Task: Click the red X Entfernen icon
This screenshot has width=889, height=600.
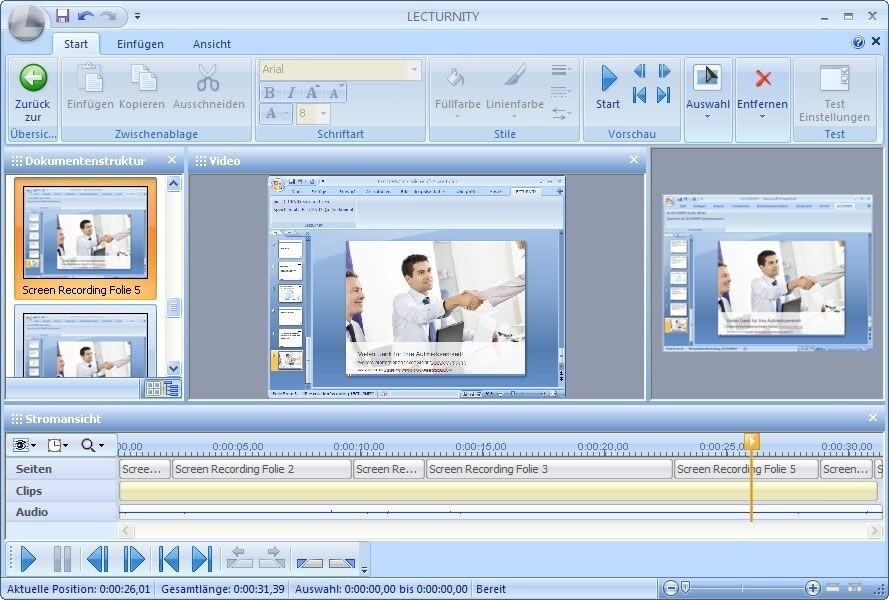Action: pyautogui.click(x=762, y=79)
